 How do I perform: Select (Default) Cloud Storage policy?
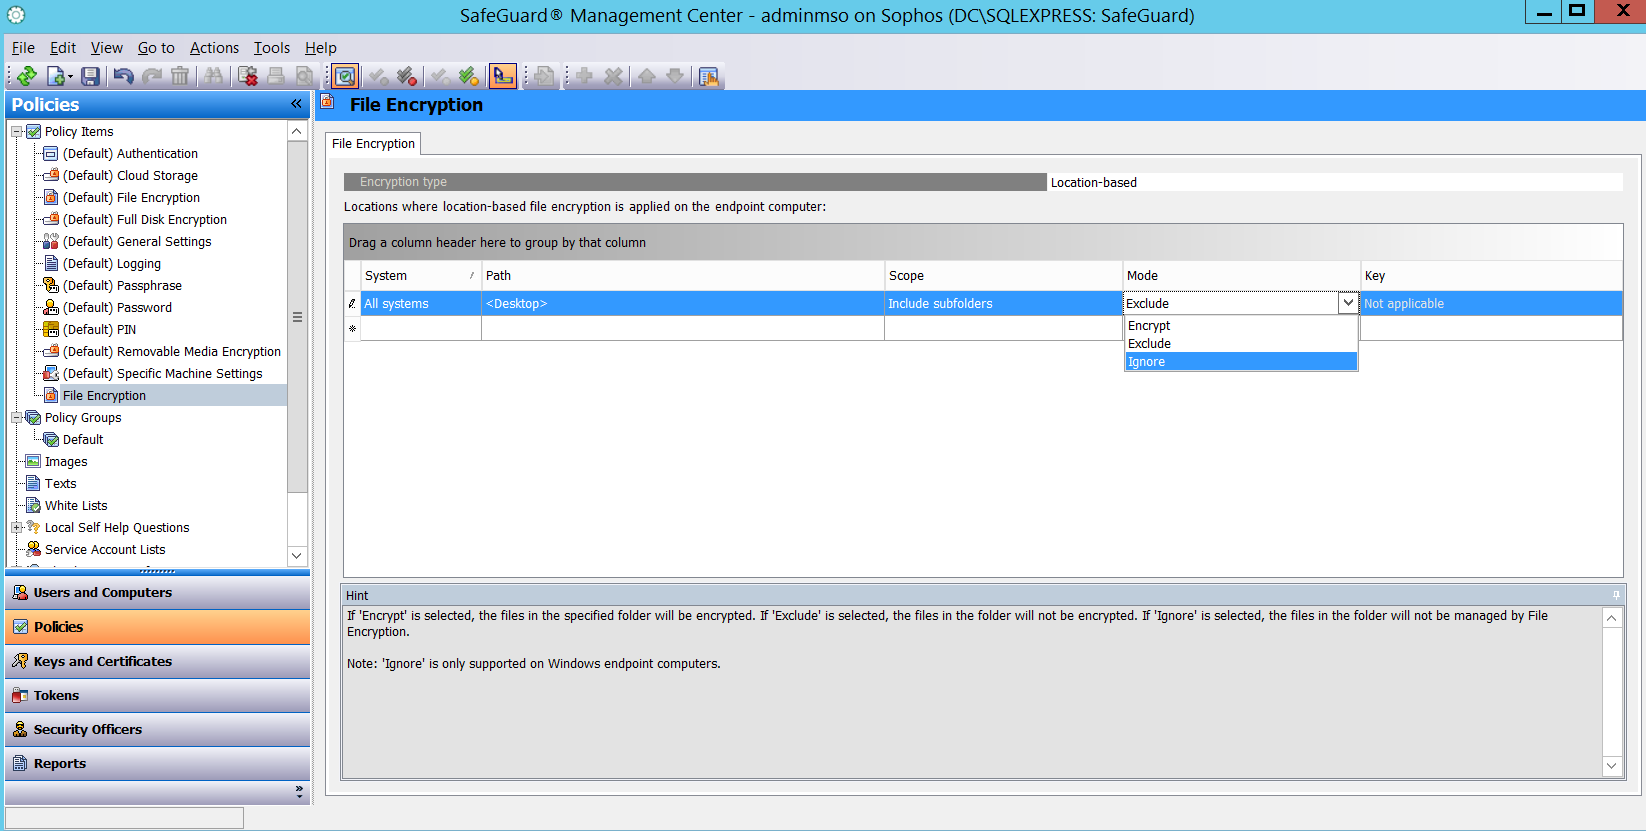[130, 176]
